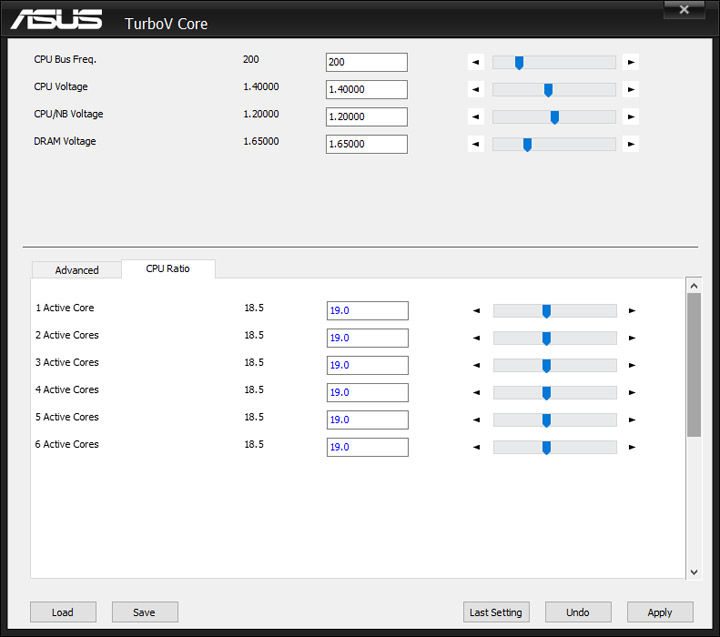Viewport: 720px width, 637px height.
Task: Lower the 5 Active Cores ratio arrow
Action: [477, 419]
